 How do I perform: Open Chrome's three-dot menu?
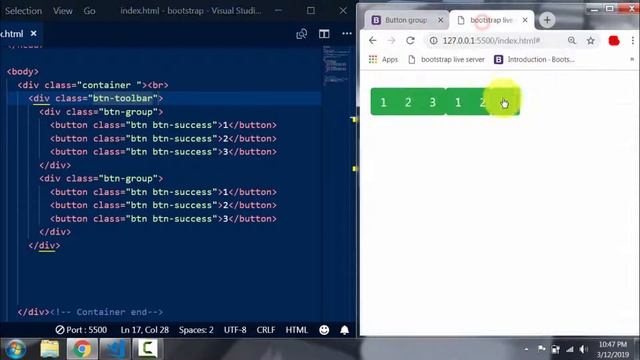pos(633,40)
